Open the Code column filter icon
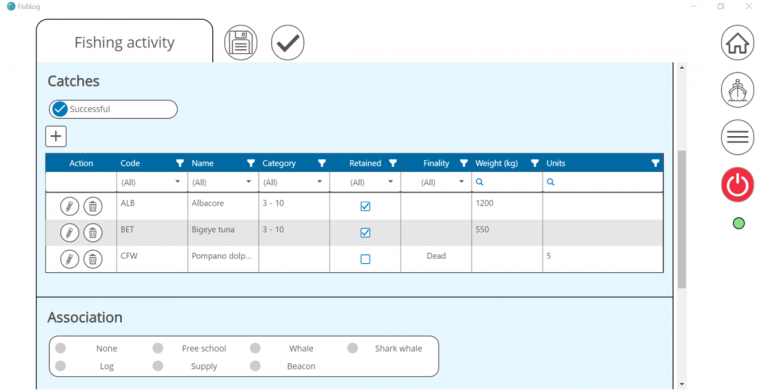The height and width of the screenshot is (390, 768). coord(180,163)
